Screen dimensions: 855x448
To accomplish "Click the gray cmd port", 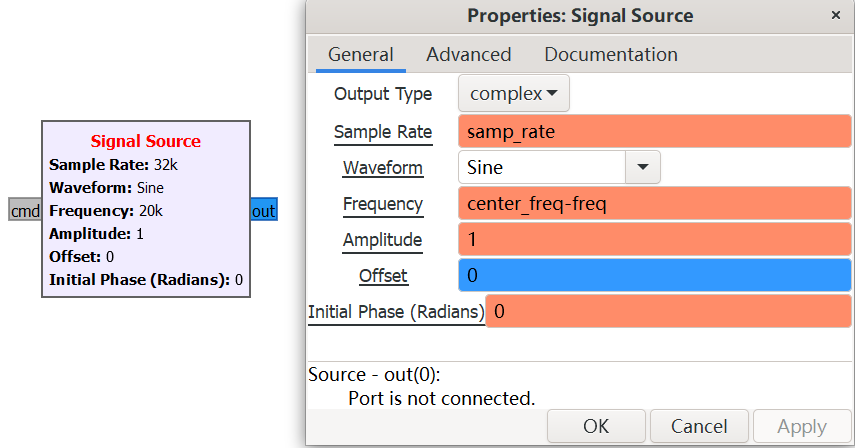I will point(25,211).
